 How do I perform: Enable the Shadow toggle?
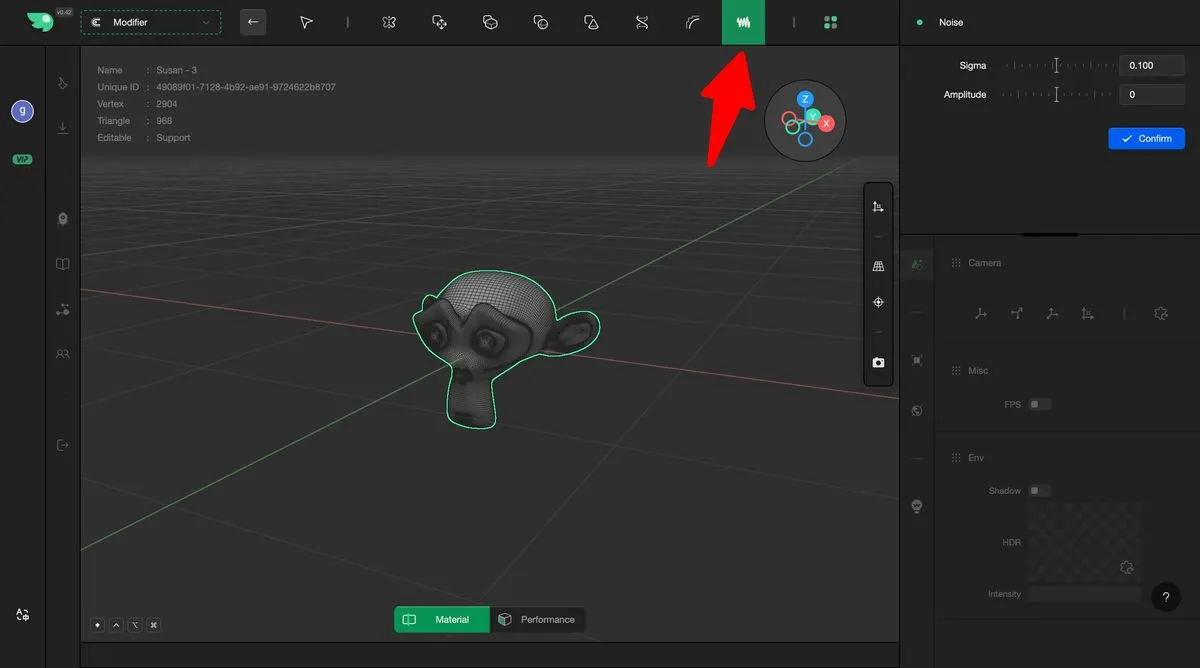pyautogui.click(x=1040, y=491)
